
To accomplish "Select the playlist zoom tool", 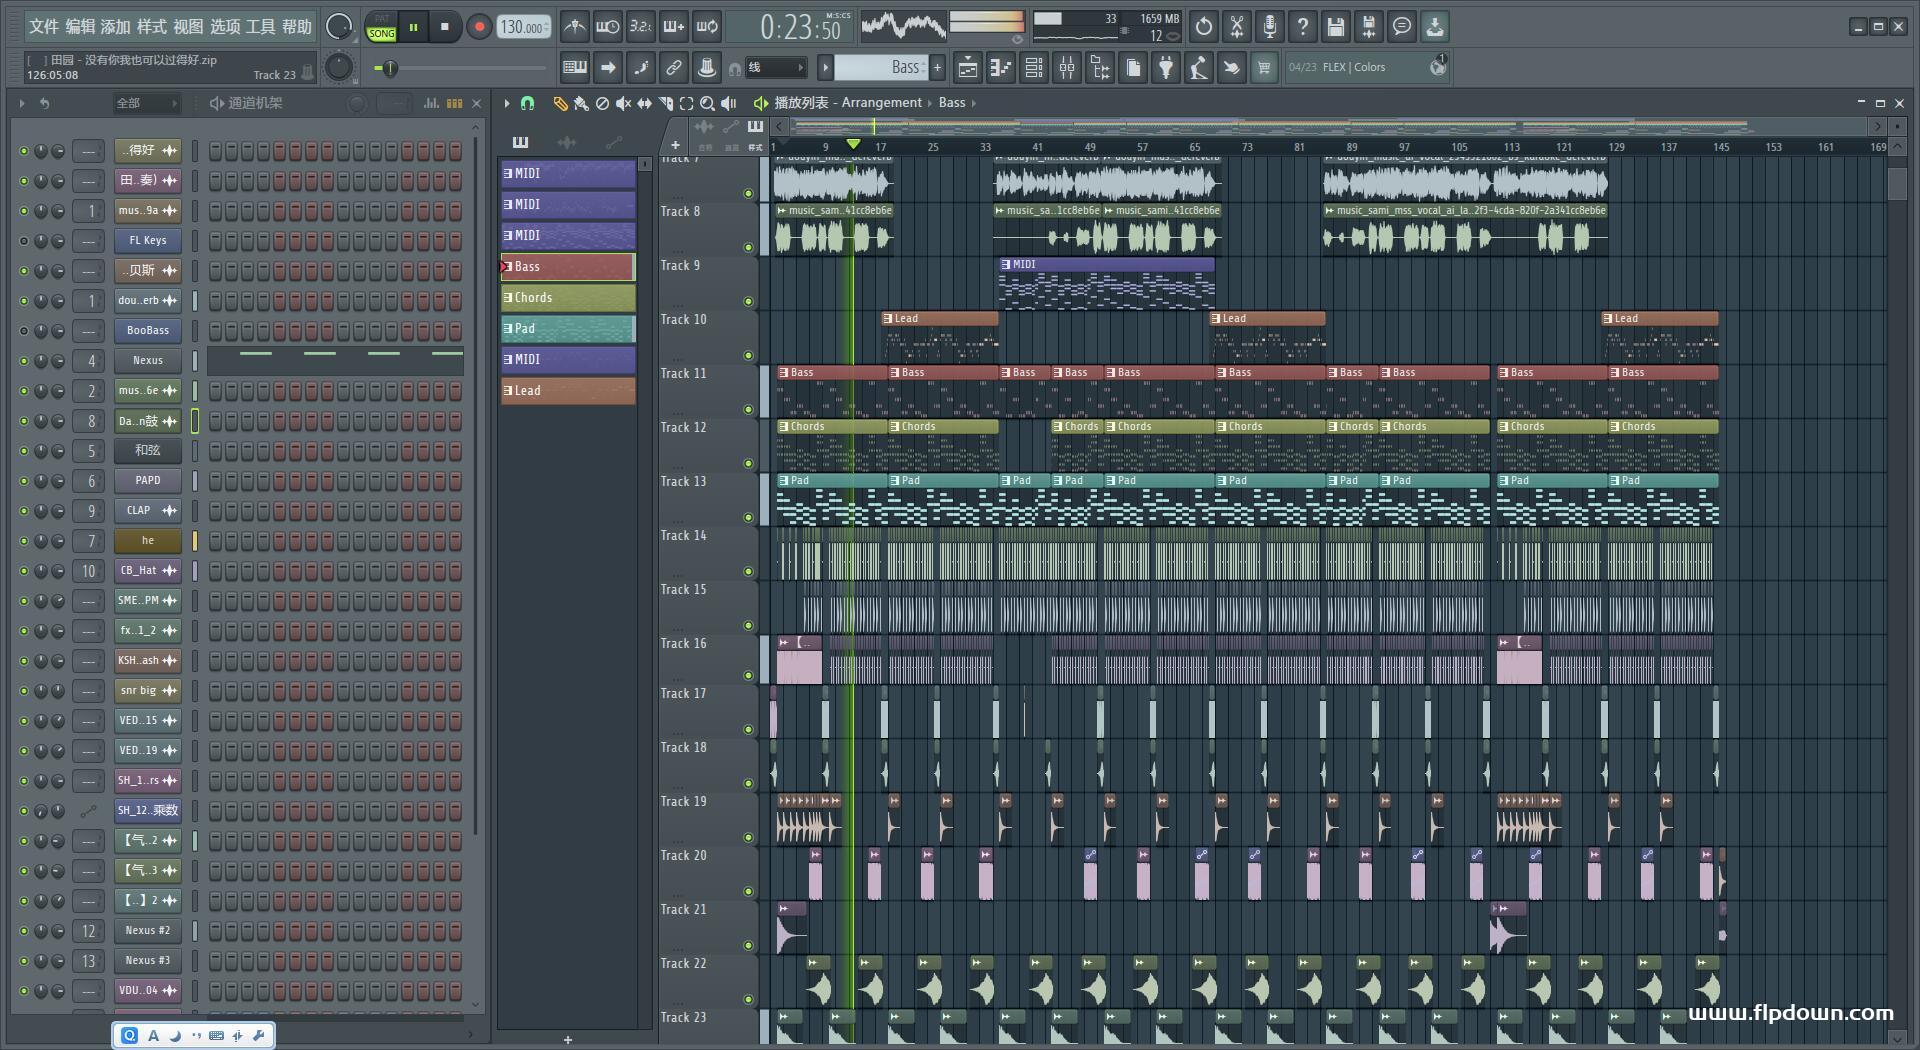I will (x=707, y=103).
